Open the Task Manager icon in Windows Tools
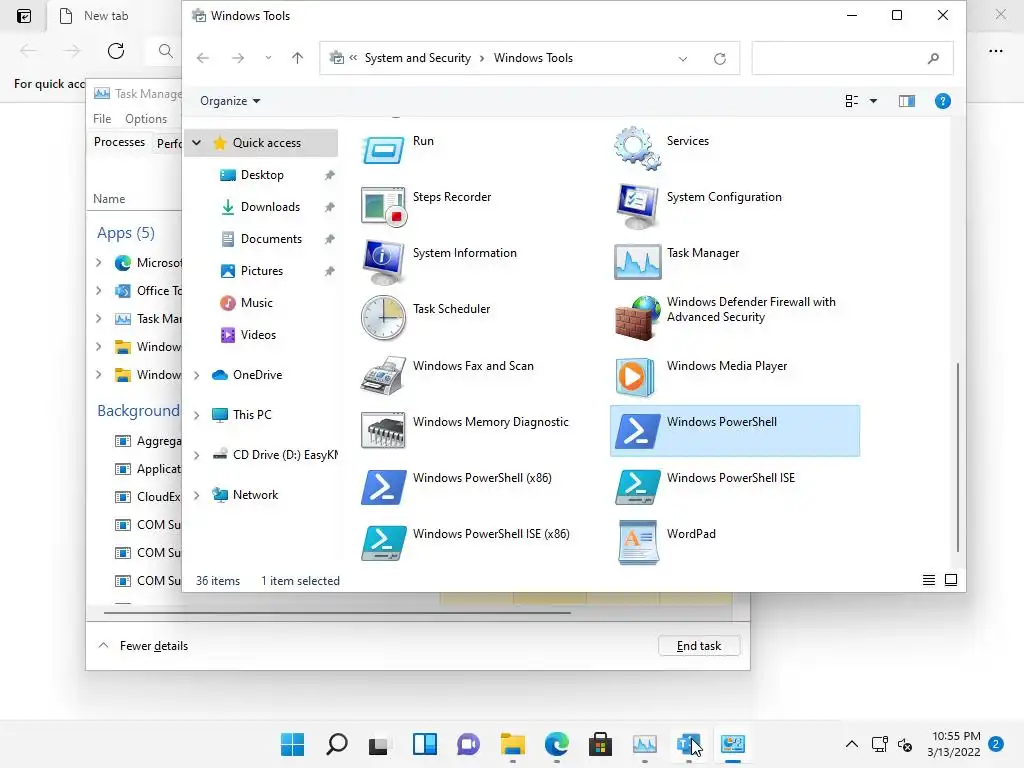The width and height of the screenshot is (1024, 768). 637,262
